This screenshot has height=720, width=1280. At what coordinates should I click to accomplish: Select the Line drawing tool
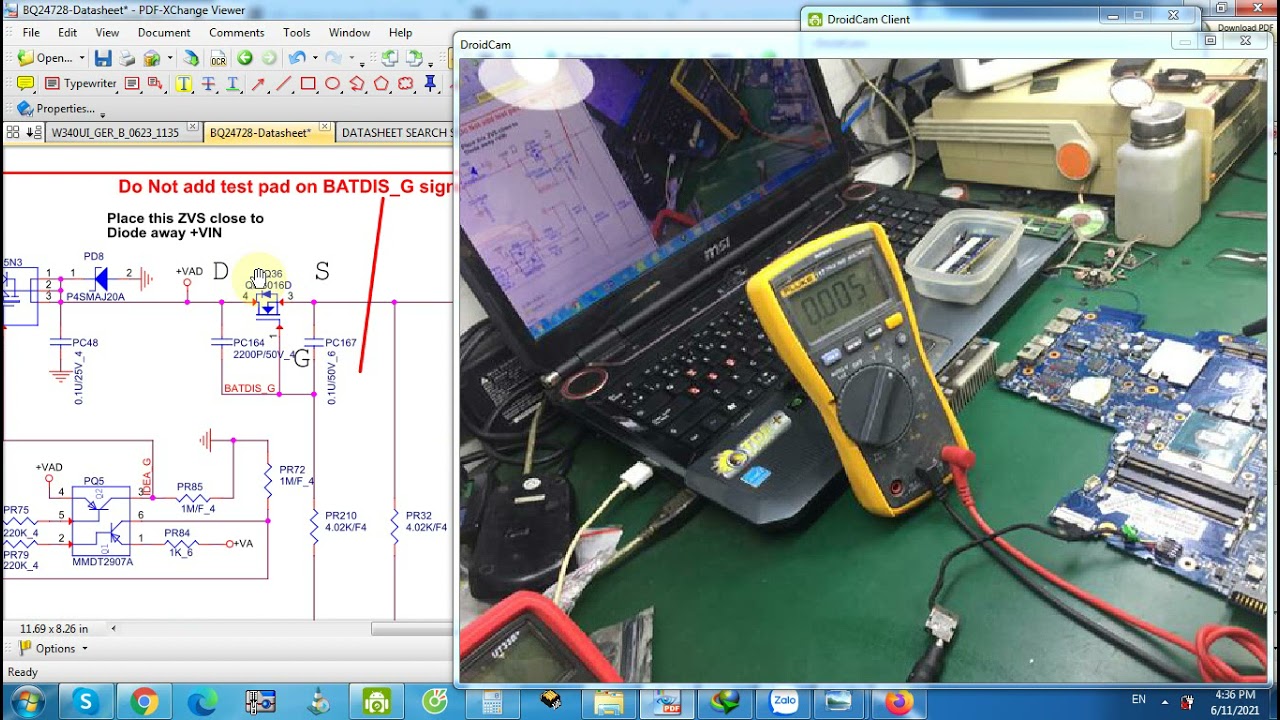[283, 83]
